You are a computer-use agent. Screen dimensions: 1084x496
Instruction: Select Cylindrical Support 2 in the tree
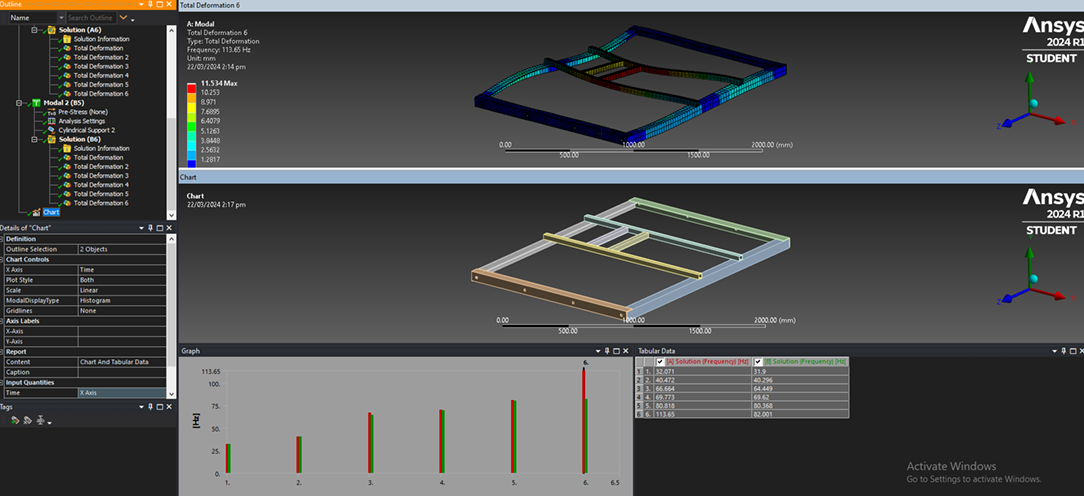[x=86, y=130]
